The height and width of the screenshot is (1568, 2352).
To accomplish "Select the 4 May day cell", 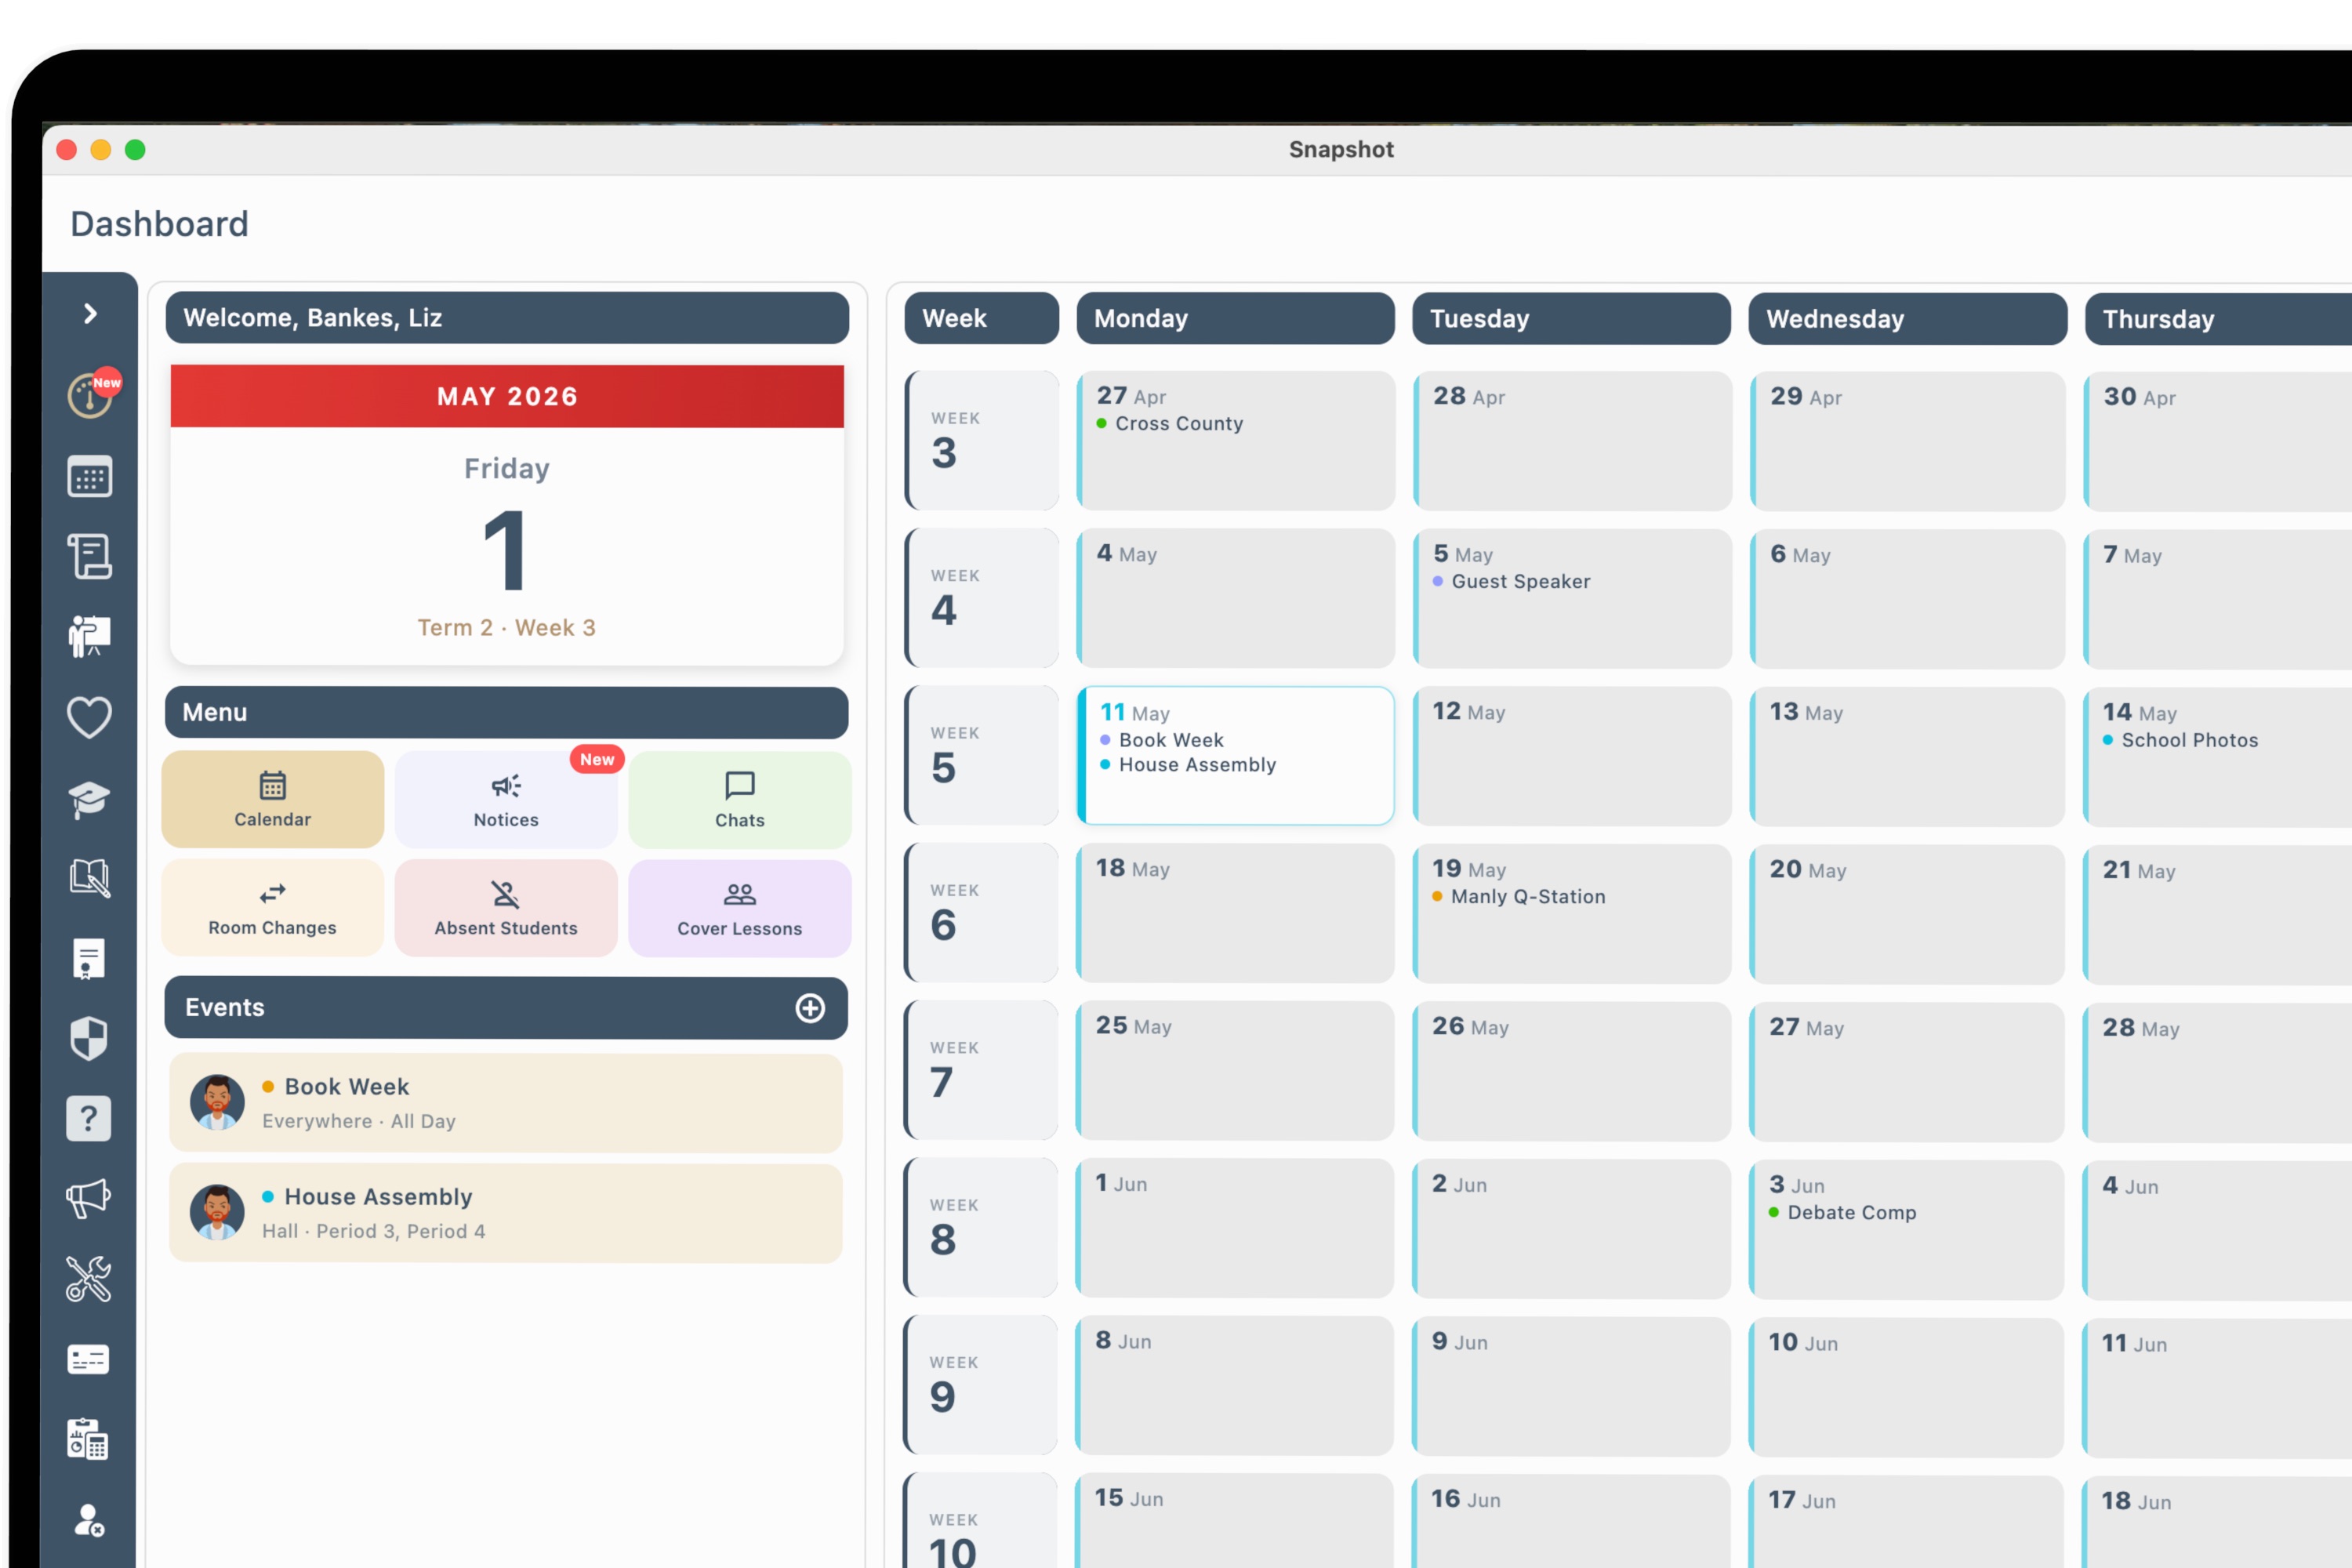I will point(1235,598).
